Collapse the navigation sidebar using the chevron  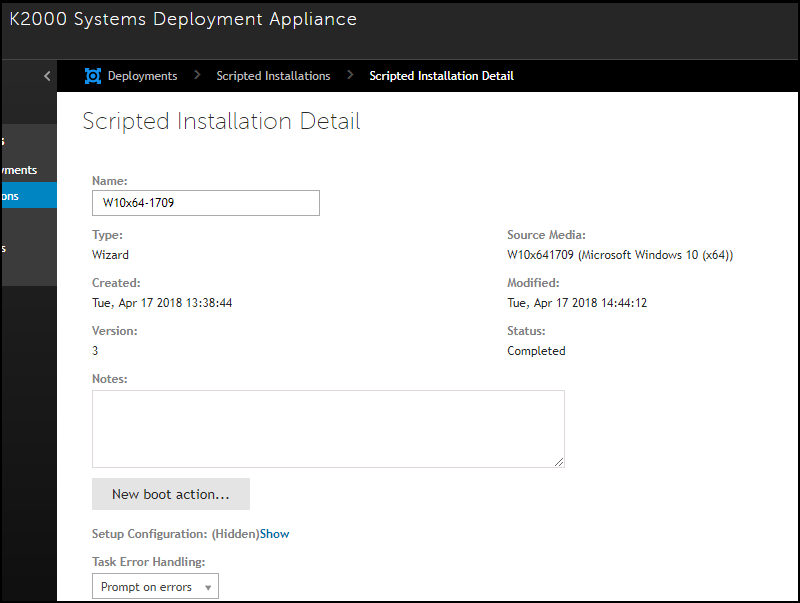click(x=46, y=75)
